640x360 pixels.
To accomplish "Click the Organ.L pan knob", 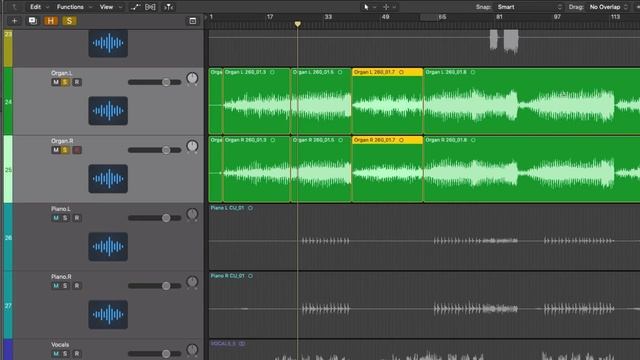I will point(192,78).
